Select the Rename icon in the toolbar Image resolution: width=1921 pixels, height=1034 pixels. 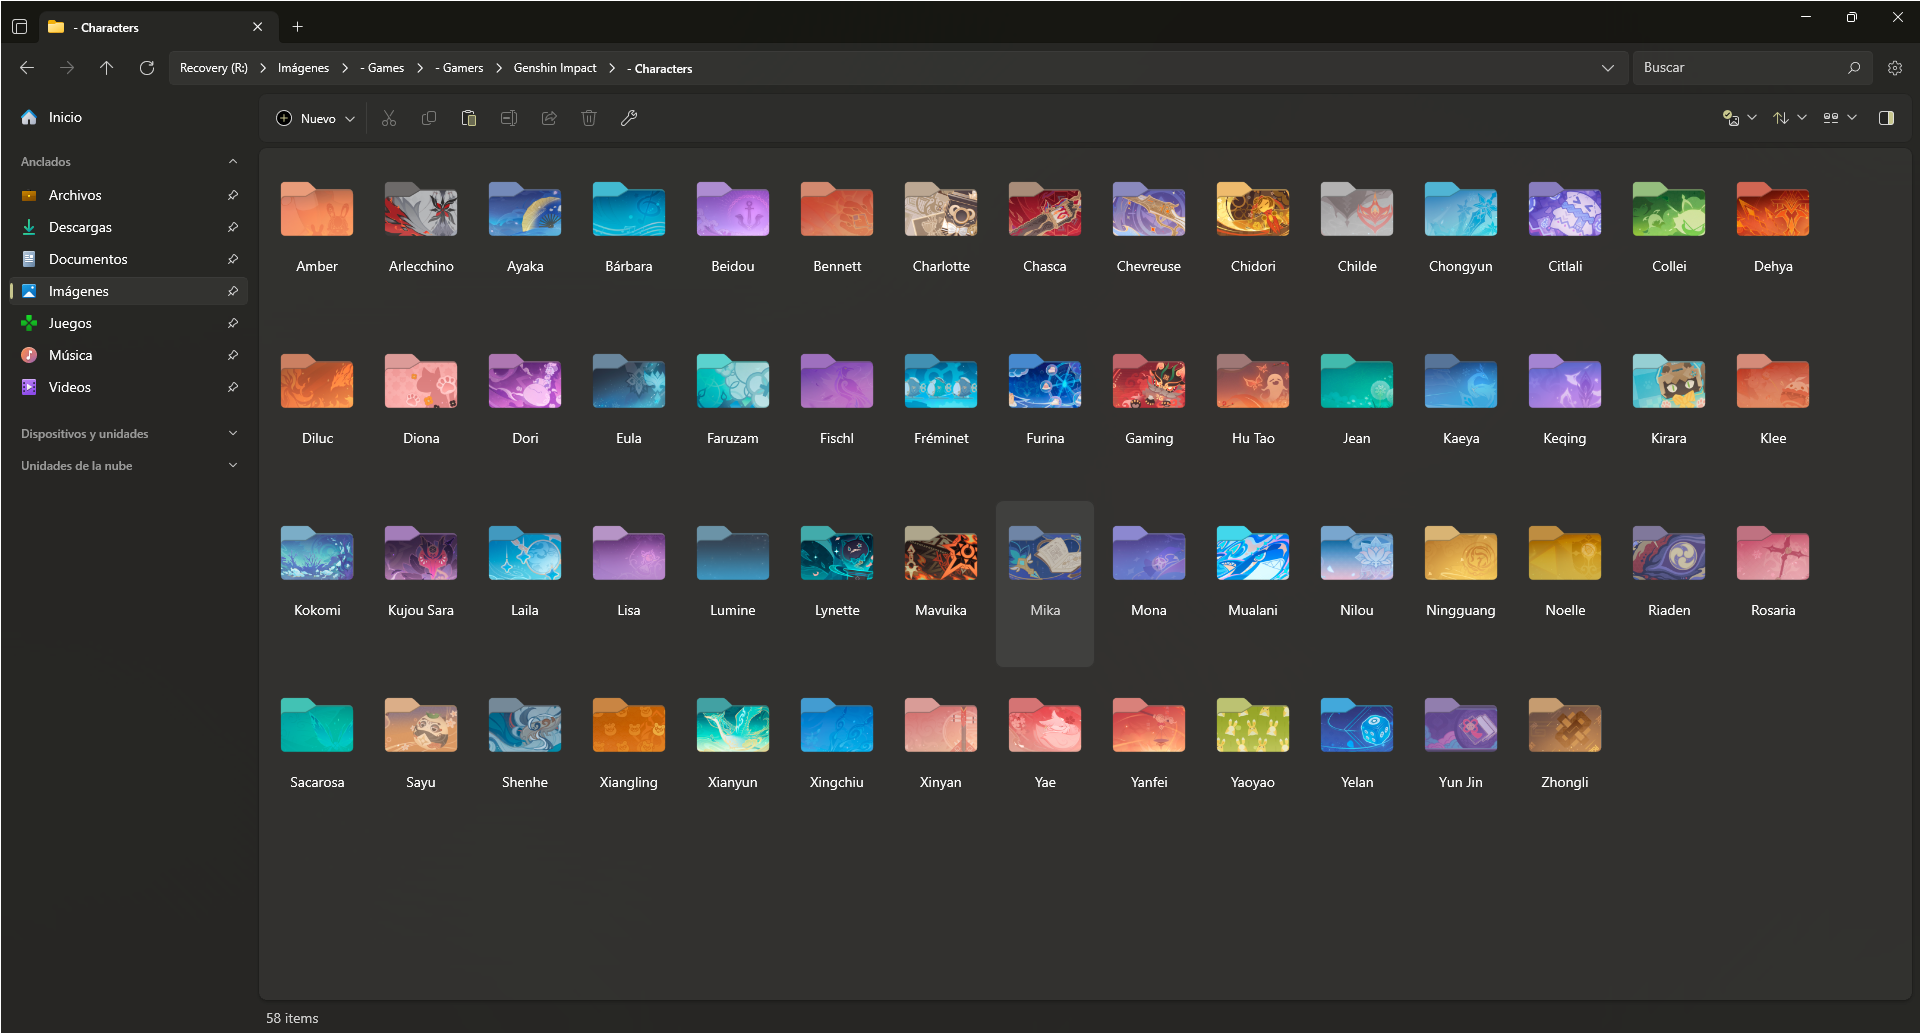click(x=508, y=118)
